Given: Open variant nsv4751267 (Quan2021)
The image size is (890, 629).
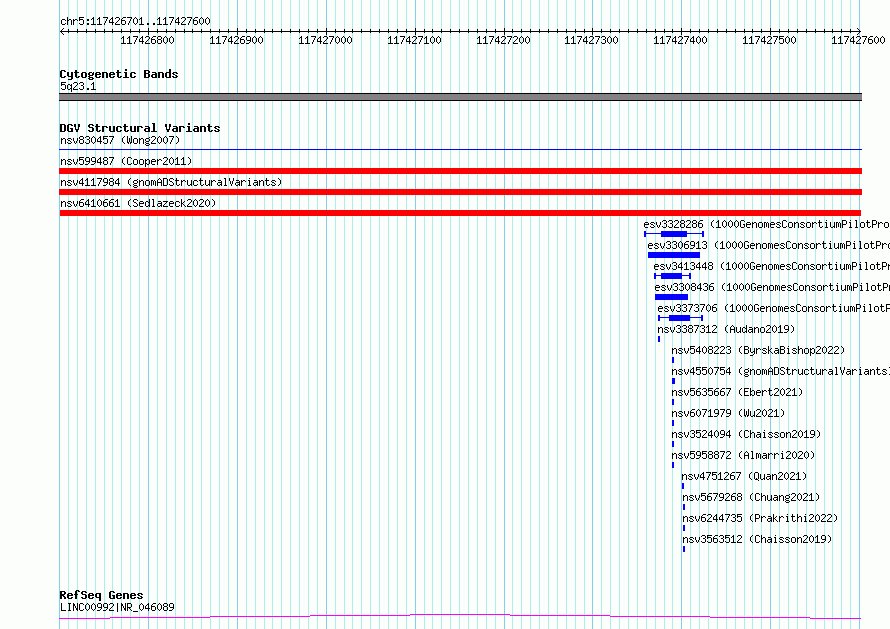Looking at the screenshot, I should (x=744, y=476).
